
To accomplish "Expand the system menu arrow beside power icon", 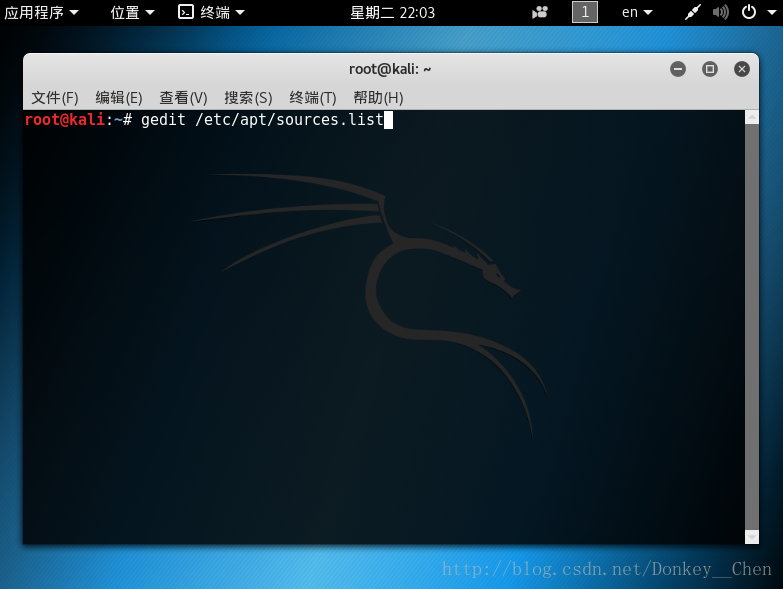I will (772, 12).
